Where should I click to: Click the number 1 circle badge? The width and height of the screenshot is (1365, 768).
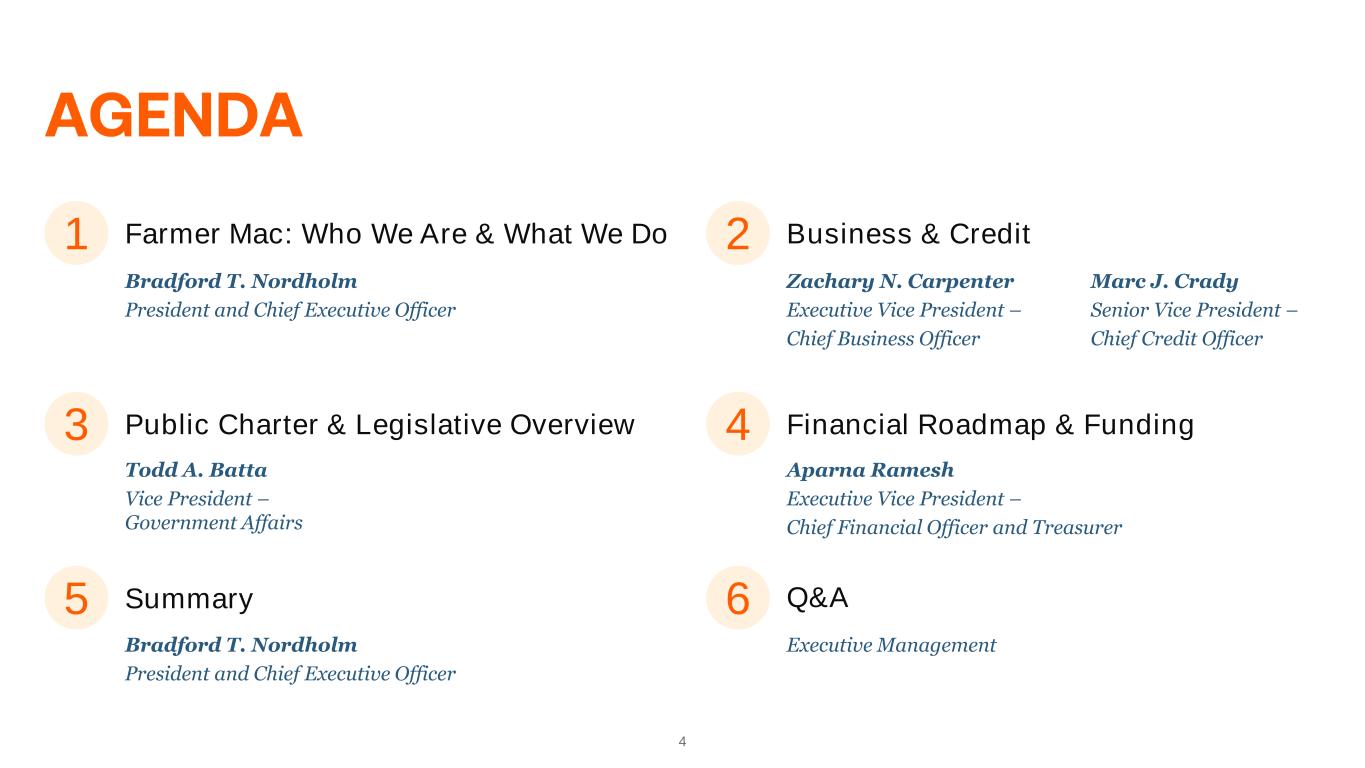pyautogui.click(x=76, y=233)
